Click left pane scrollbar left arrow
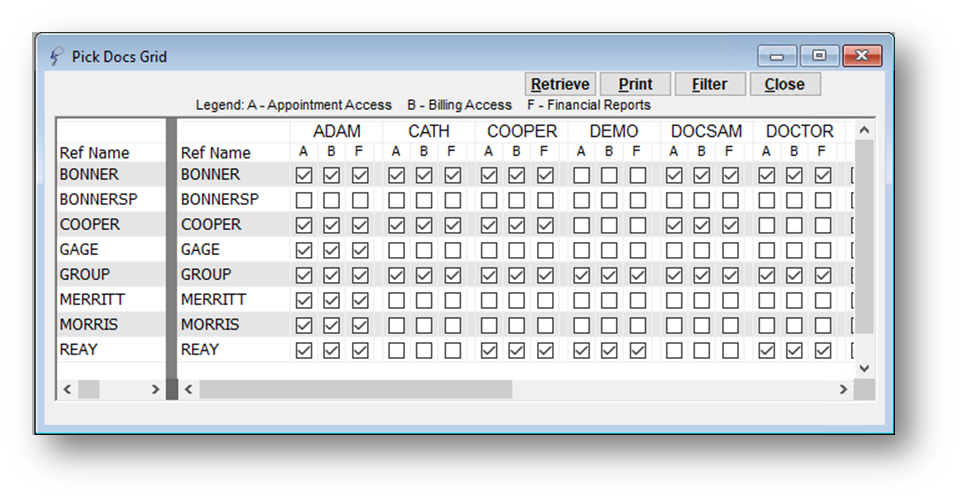This screenshot has height=500, width=960. coord(67,389)
